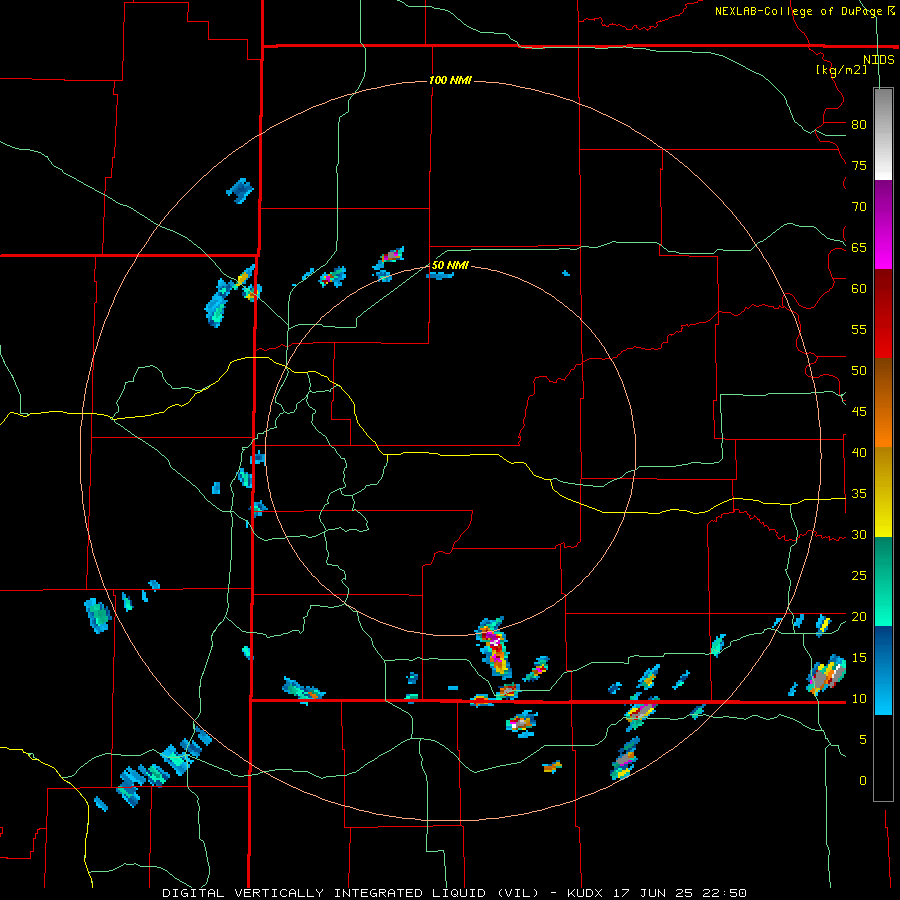This screenshot has width=900, height=900.
Task: Pick the yellow segment of the VIL scale
Action: 883,492
